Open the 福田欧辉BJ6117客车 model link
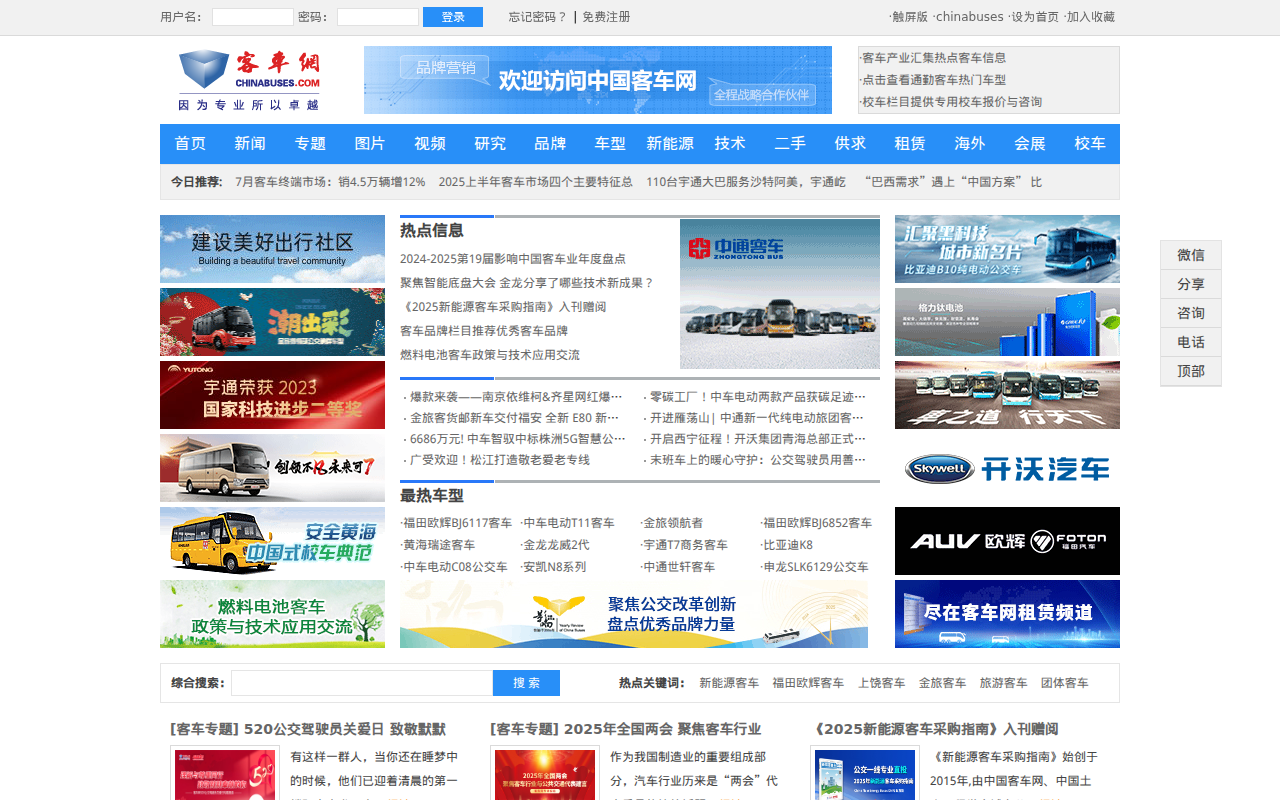The height and width of the screenshot is (800, 1280). (457, 523)
